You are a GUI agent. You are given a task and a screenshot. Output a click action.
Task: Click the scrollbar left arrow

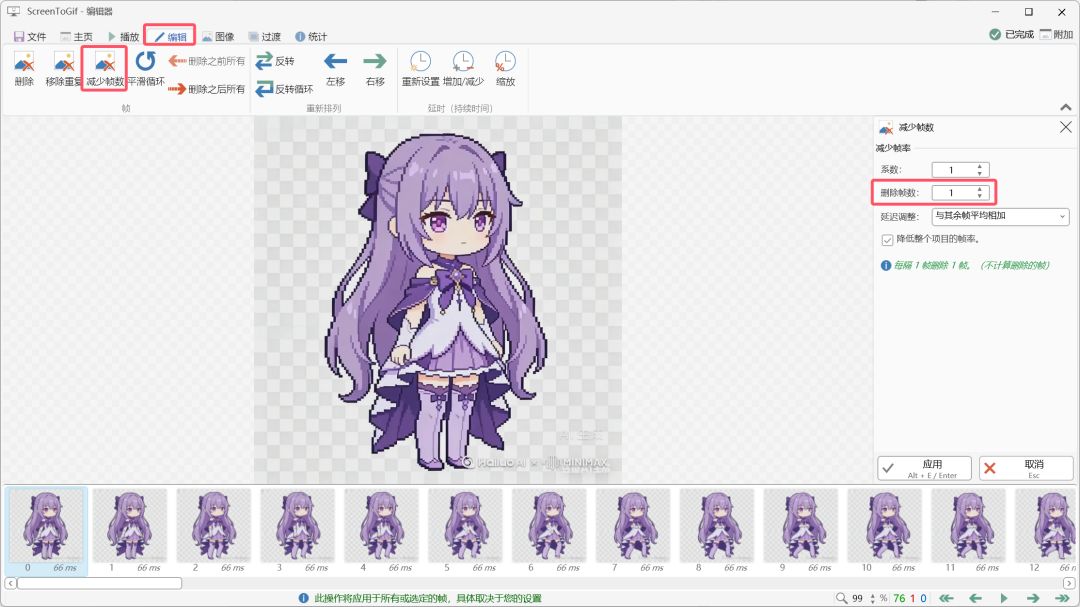click(10, 583)
